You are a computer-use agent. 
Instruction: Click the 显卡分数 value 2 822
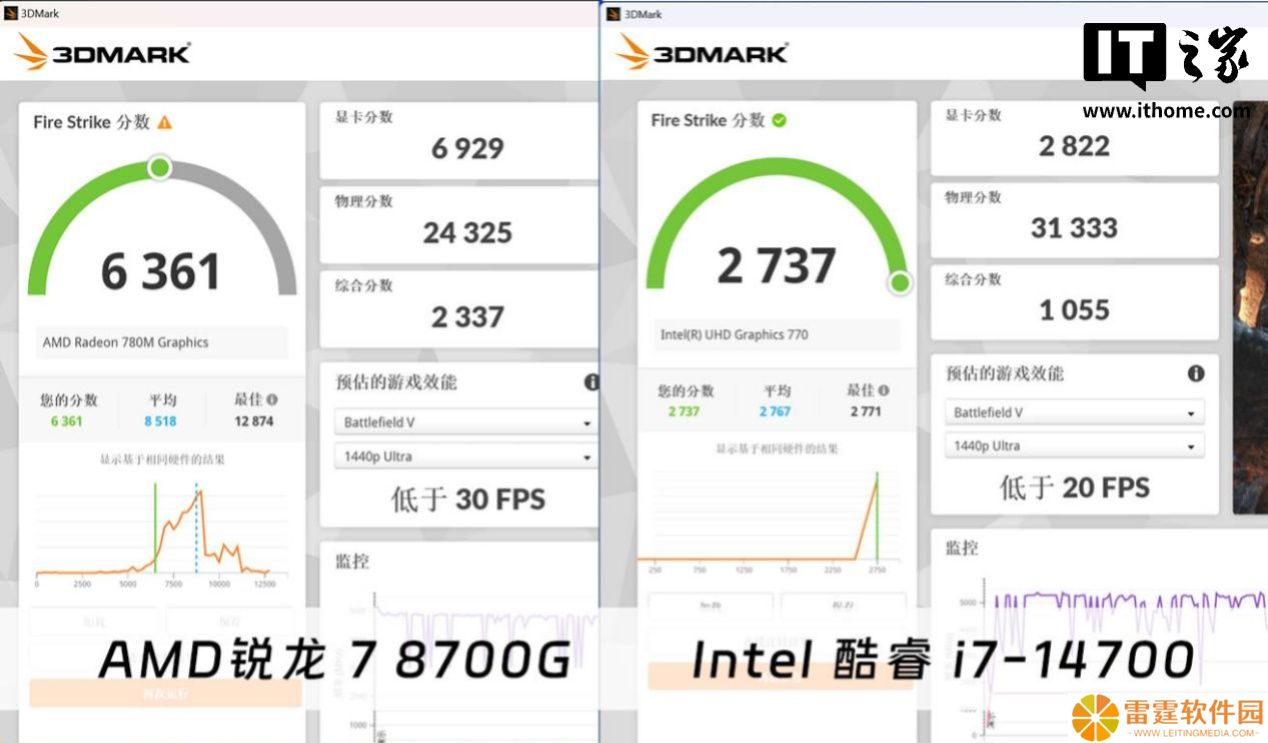[1074, 146]
